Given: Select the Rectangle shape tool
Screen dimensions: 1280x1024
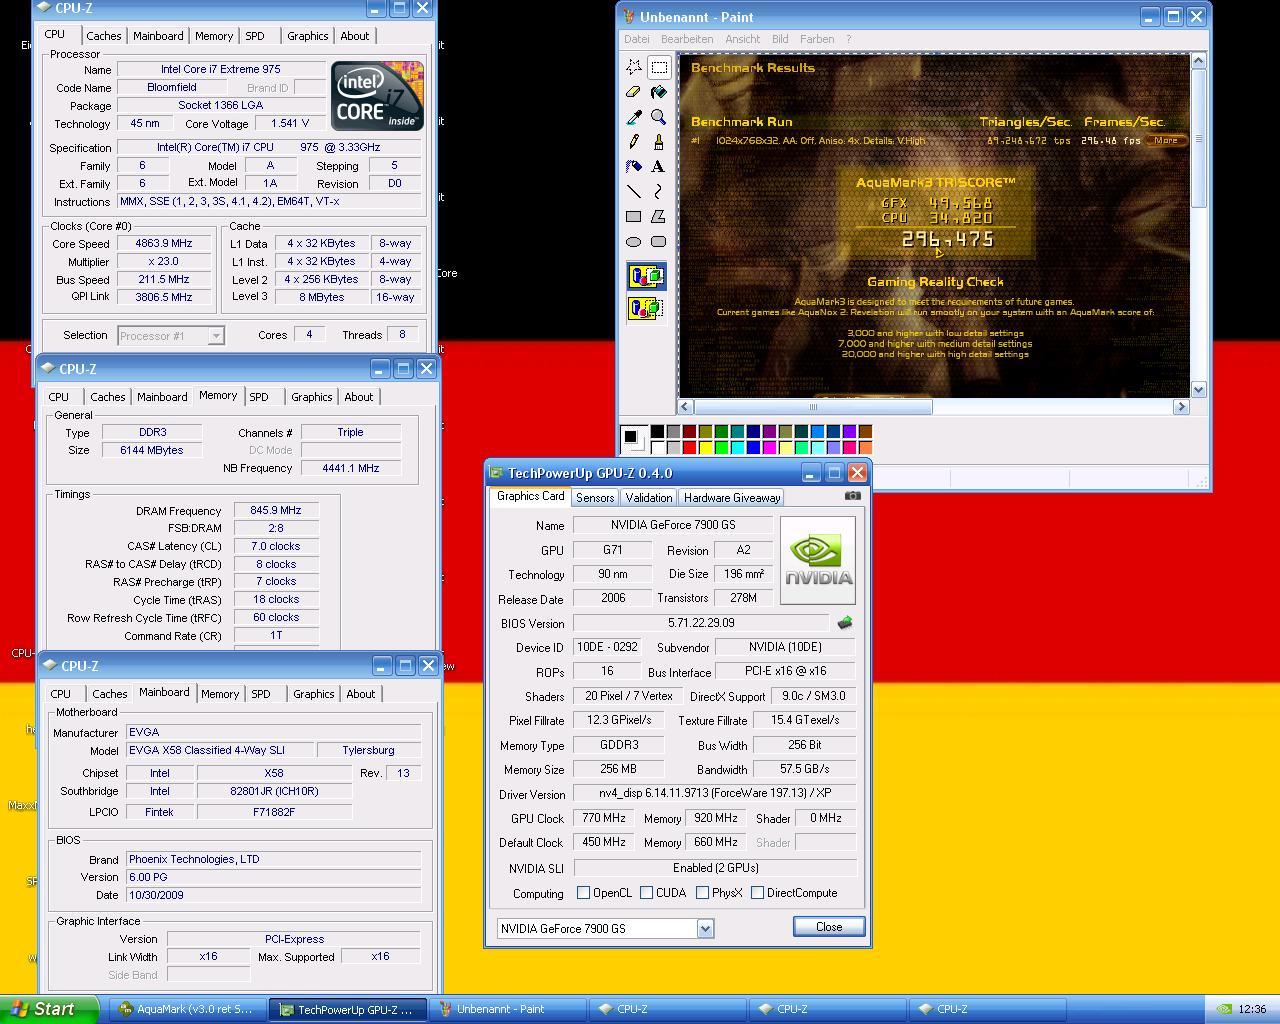Looking at the screenshot, I should coord(634,216).
